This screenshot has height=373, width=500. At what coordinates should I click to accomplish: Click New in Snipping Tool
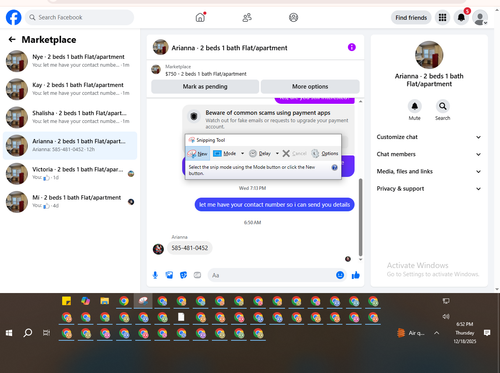(198, 153)
